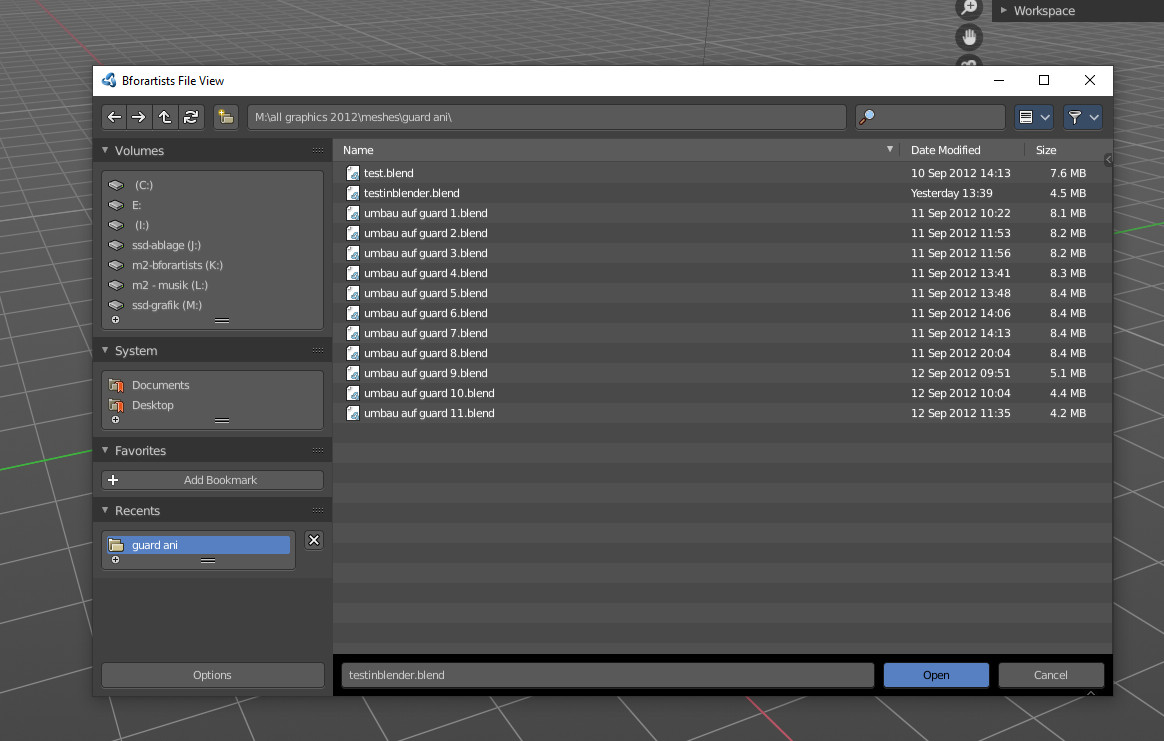Select umbau auf guard 8.blend

click(x=722, y=353)
